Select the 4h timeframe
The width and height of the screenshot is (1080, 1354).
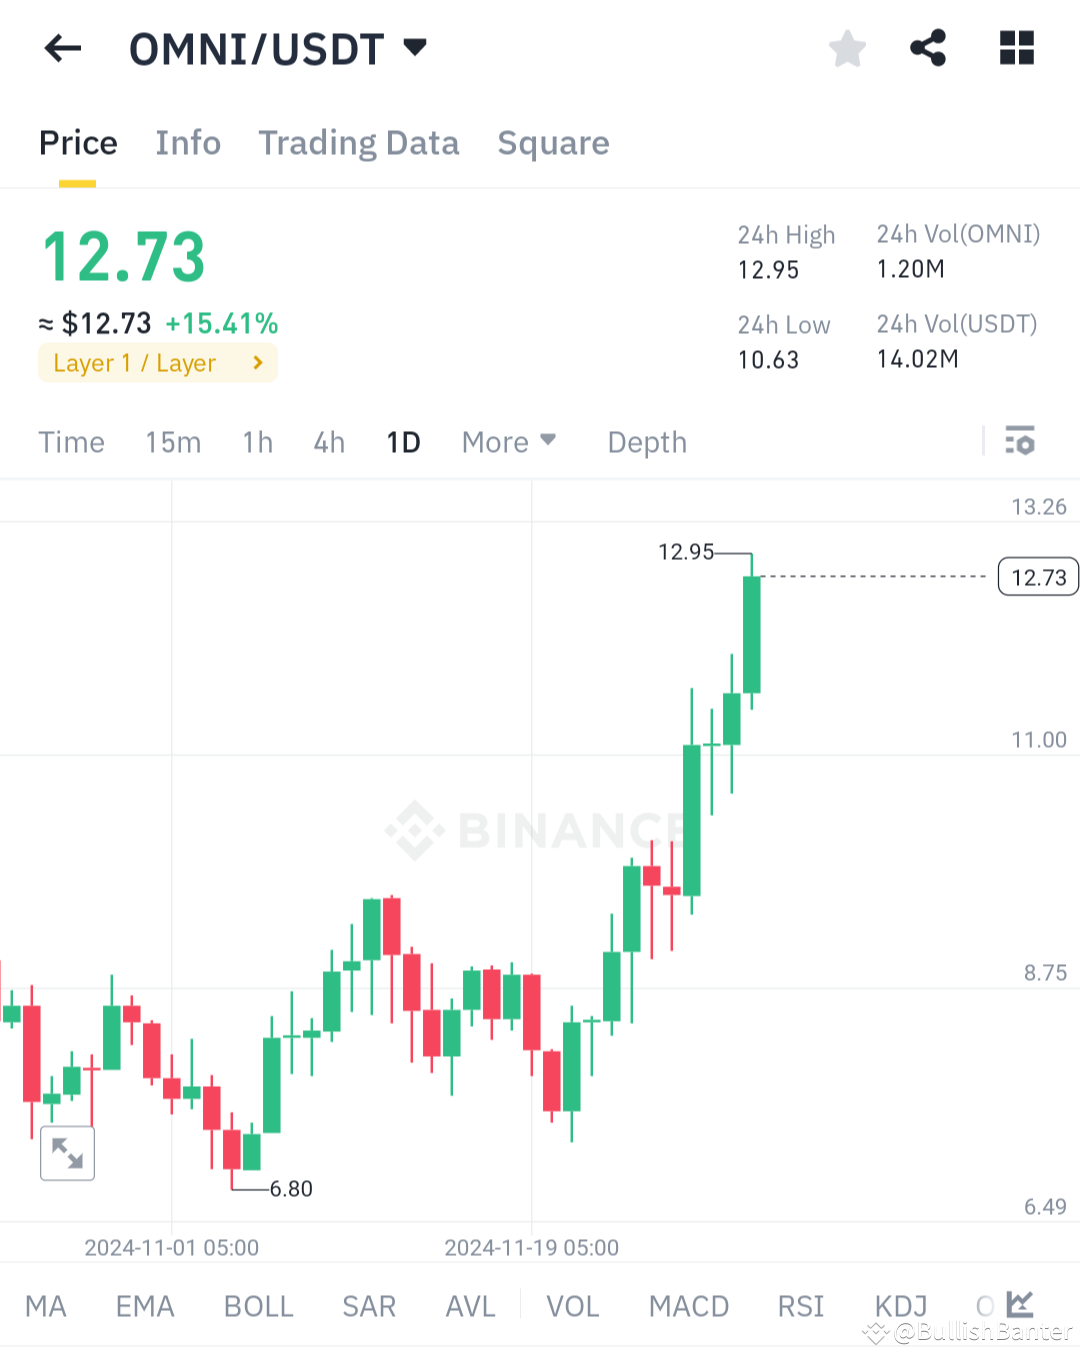click(328, 441)
